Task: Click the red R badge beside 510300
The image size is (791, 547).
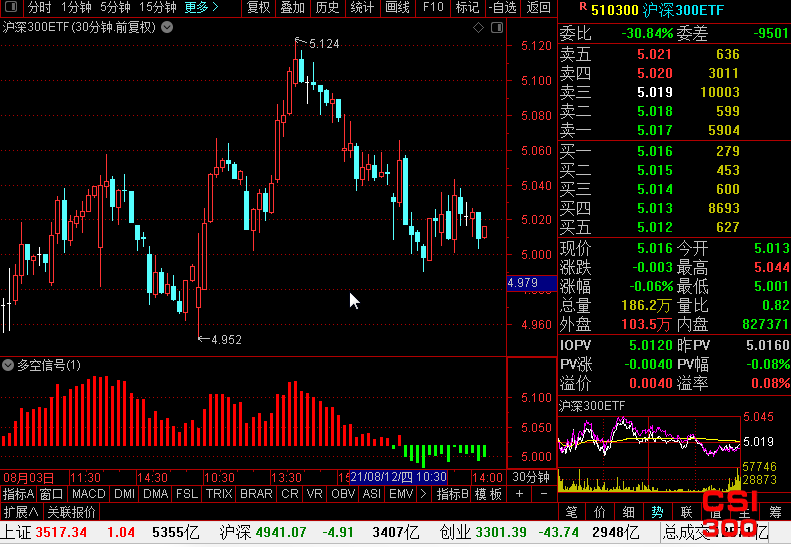Action: tap(583, 7)
